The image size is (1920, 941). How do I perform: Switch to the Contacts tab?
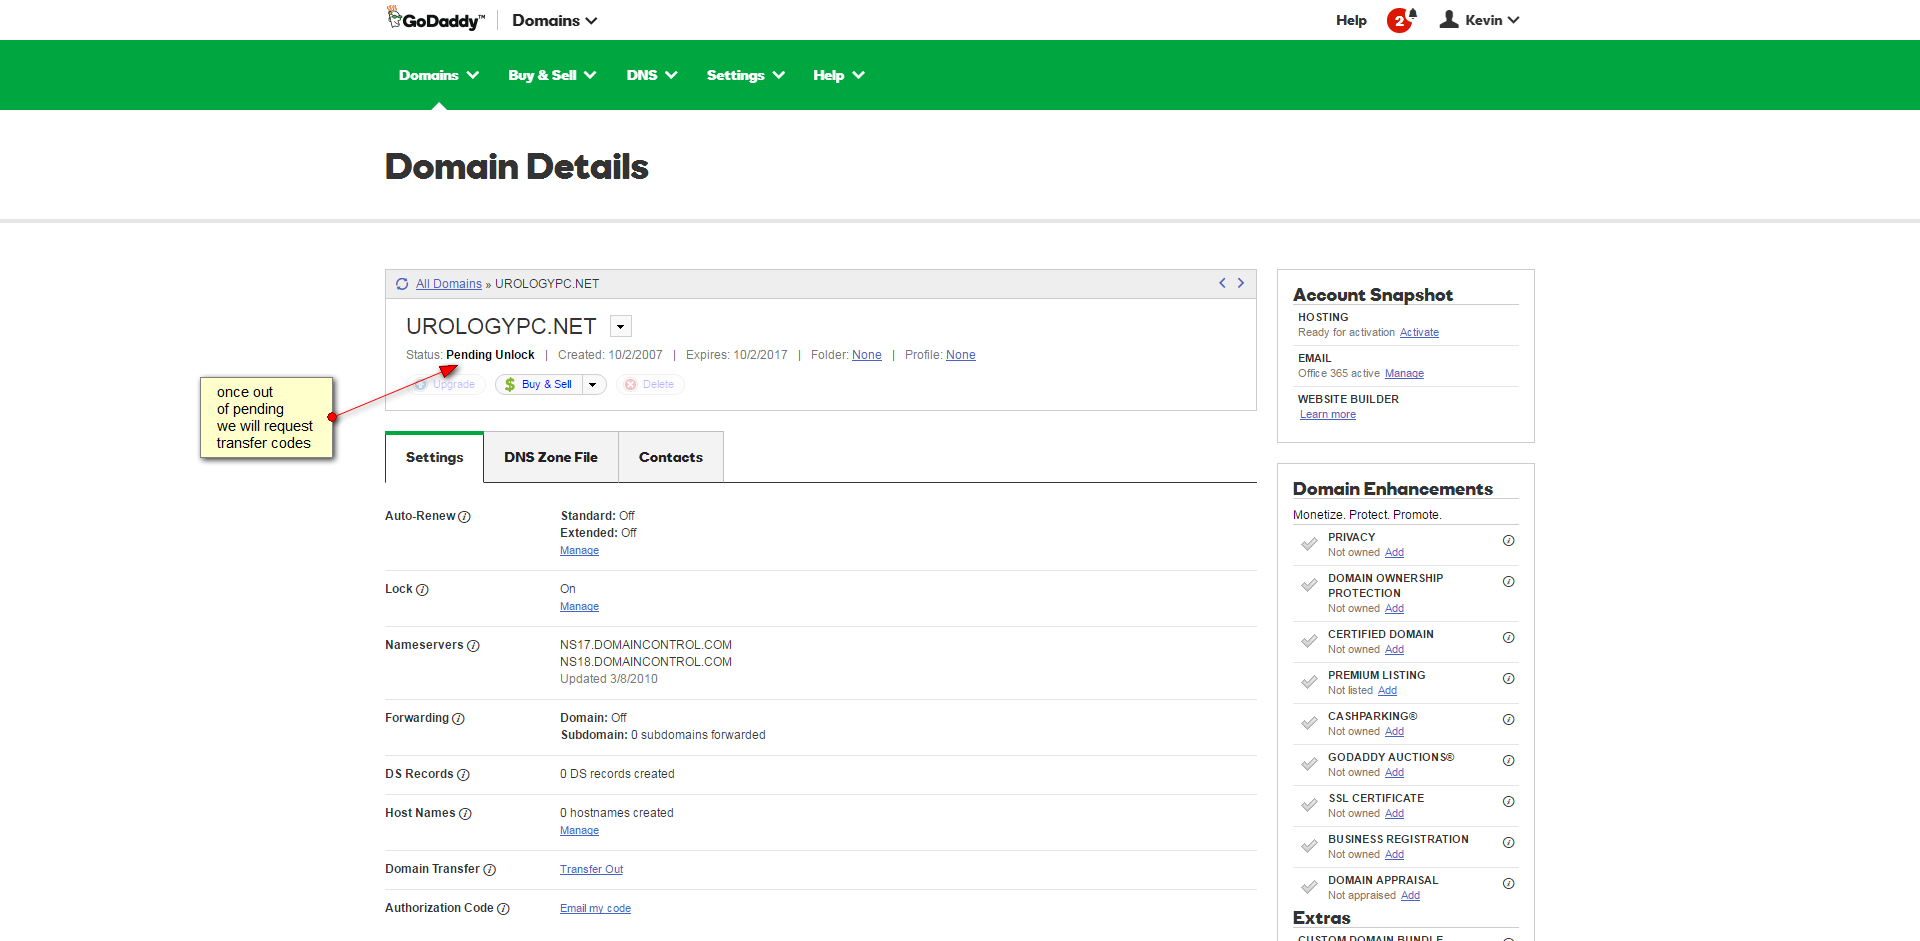click(x=671, y=458)
